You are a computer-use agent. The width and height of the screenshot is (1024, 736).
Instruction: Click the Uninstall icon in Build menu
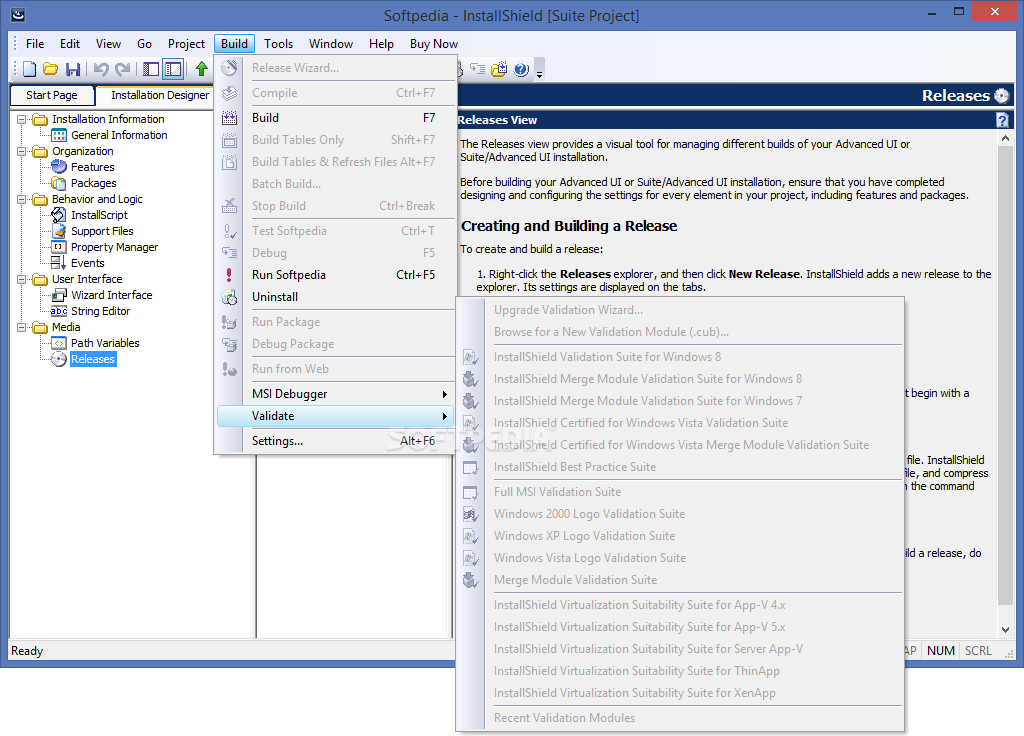click(229, 297)
